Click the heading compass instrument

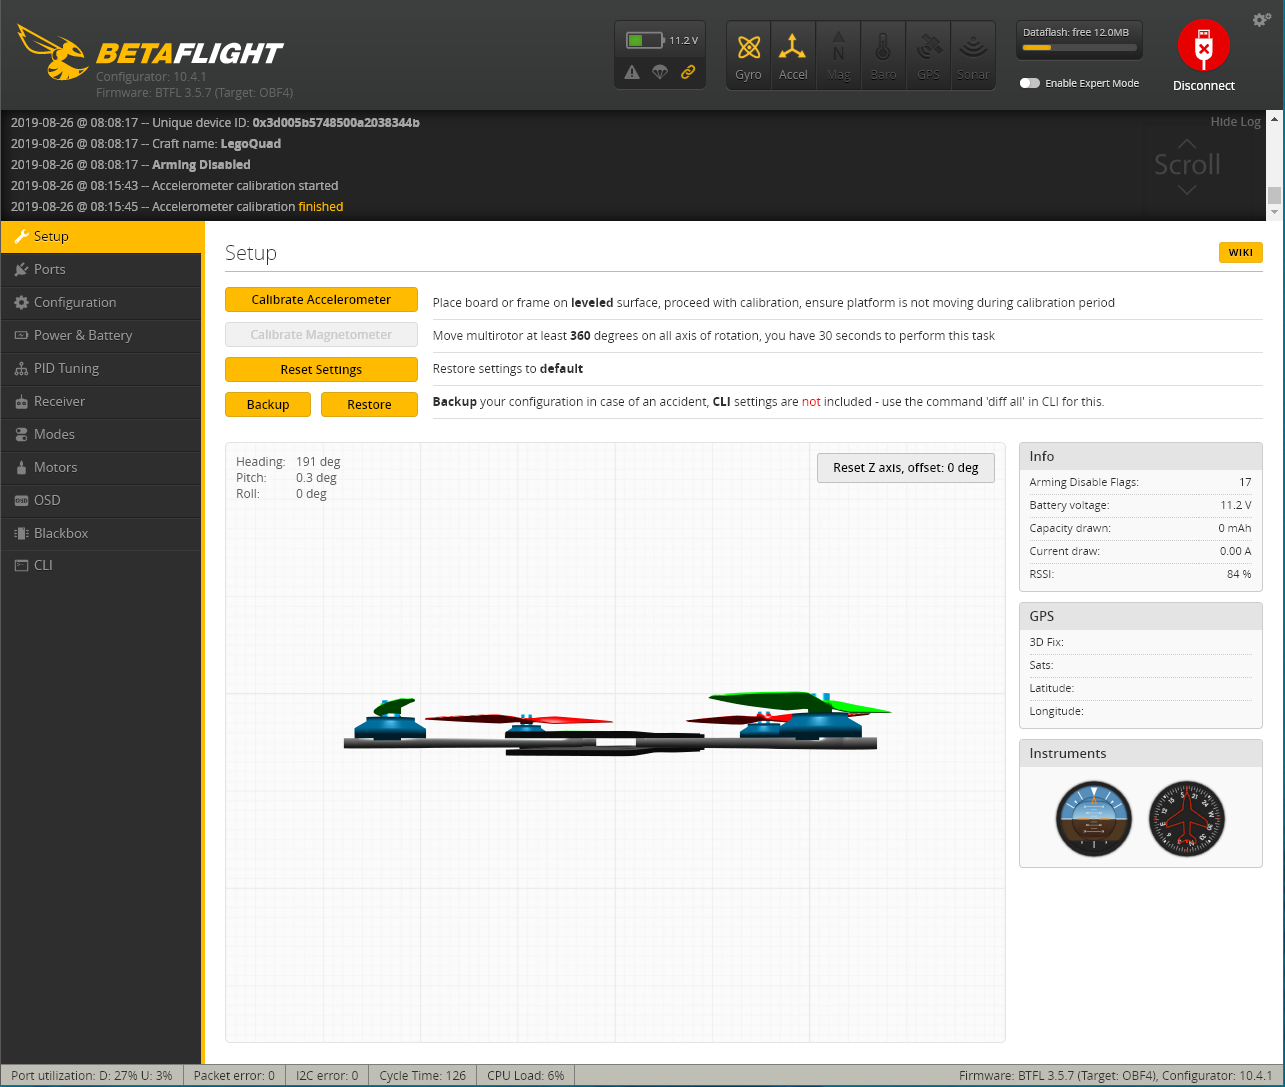click(x=1187, y=820)
